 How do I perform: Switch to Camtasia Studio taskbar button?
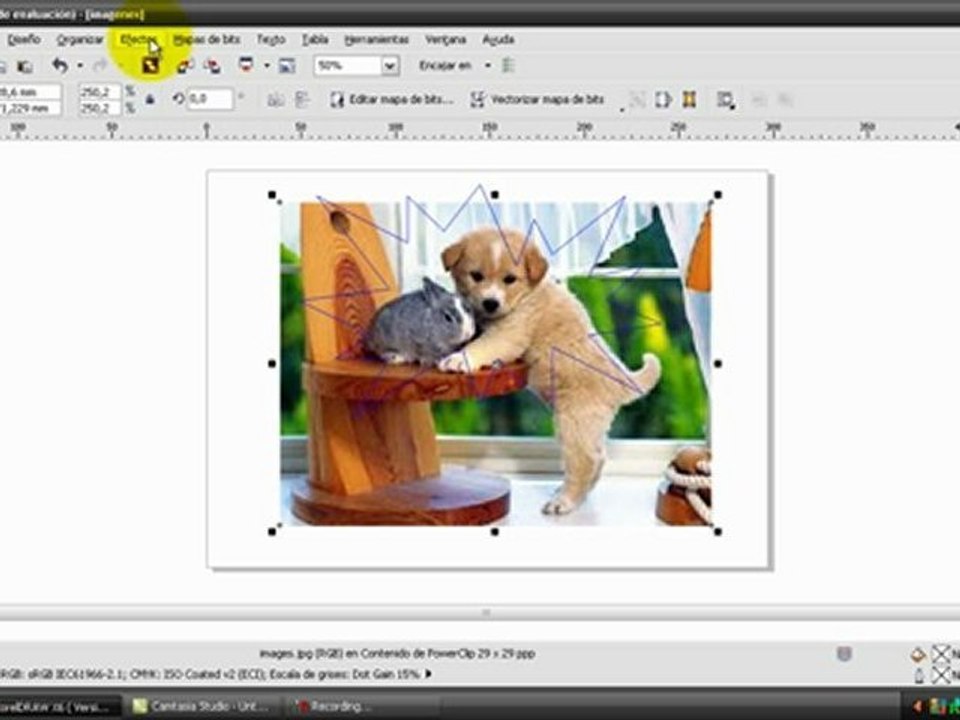(206, 707)
